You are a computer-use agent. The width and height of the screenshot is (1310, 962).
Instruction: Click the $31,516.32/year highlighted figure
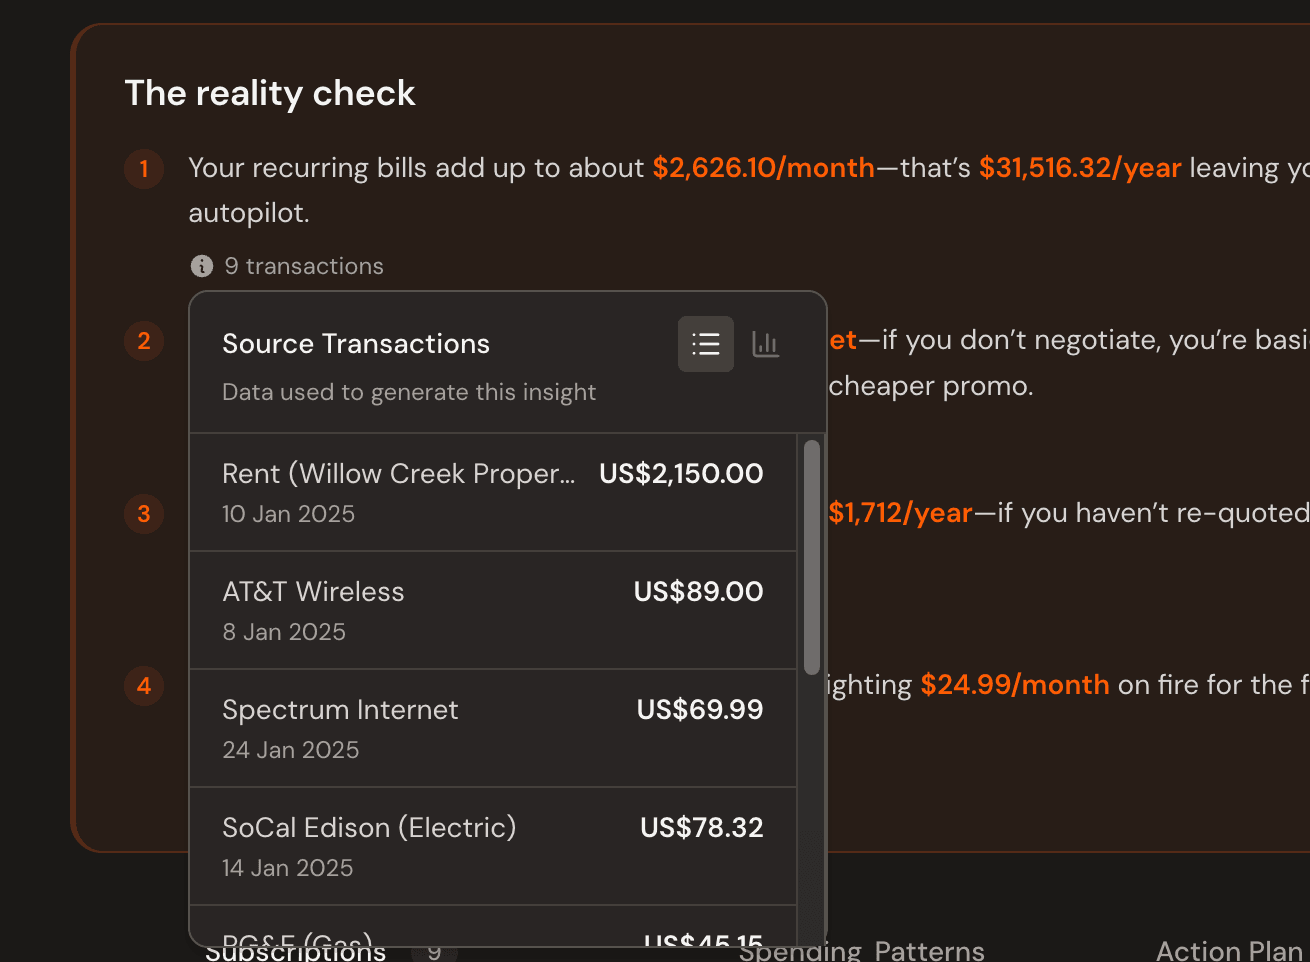pyautogui.click(x=1079, y=168)
